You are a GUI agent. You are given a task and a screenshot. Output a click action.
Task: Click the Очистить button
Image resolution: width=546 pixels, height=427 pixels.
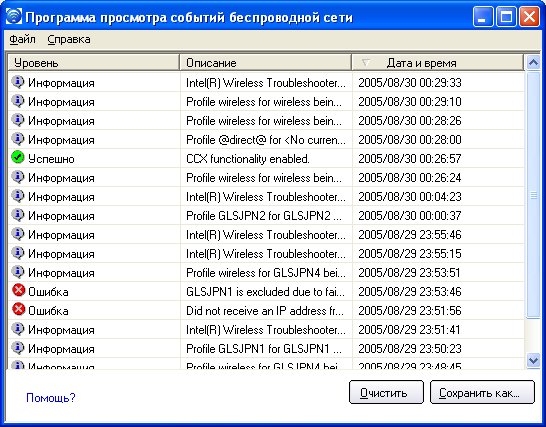[x=386, y=392]
